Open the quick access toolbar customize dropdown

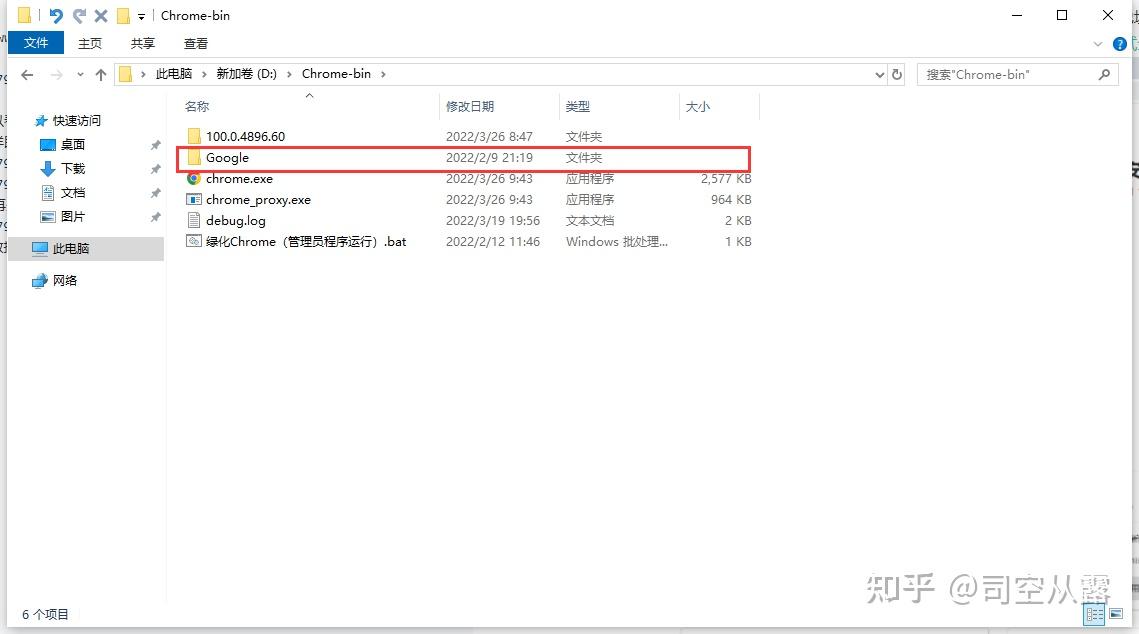coord(141,16)
